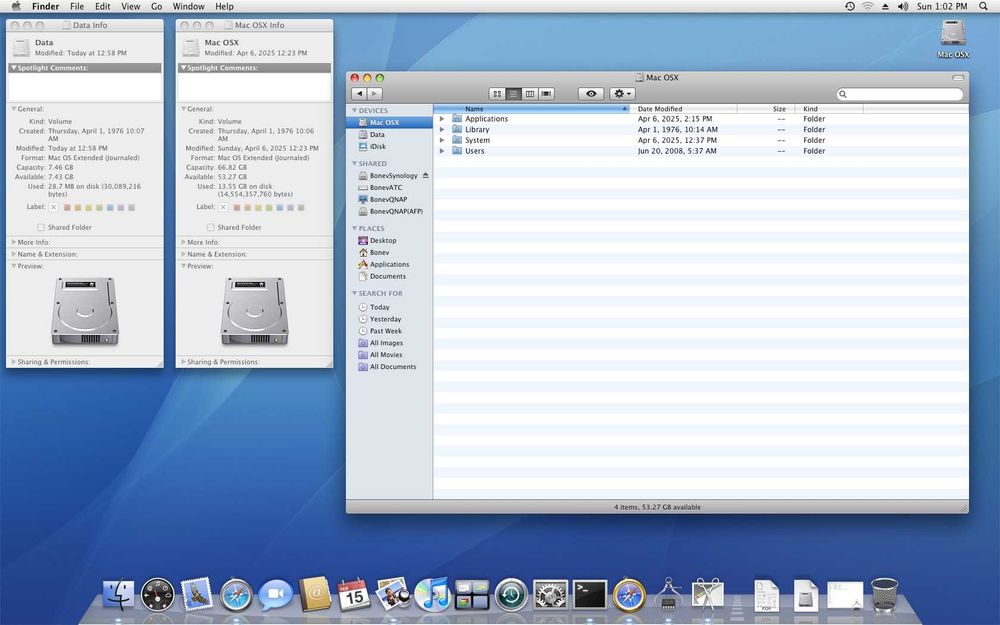Screen dimensions: 1000x625
Task: Switch Finder to column view
Action: click(530, 94)
